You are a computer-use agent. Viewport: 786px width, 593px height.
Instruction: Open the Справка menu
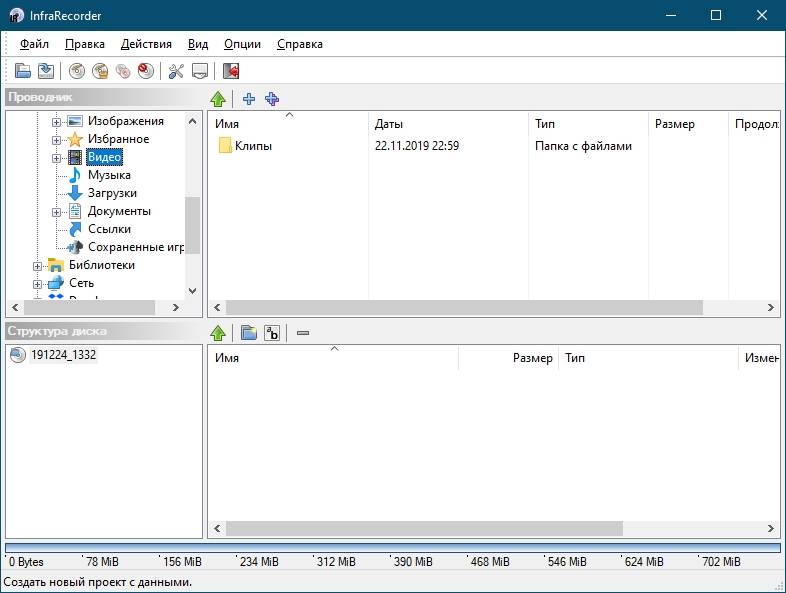click(300, 44)
